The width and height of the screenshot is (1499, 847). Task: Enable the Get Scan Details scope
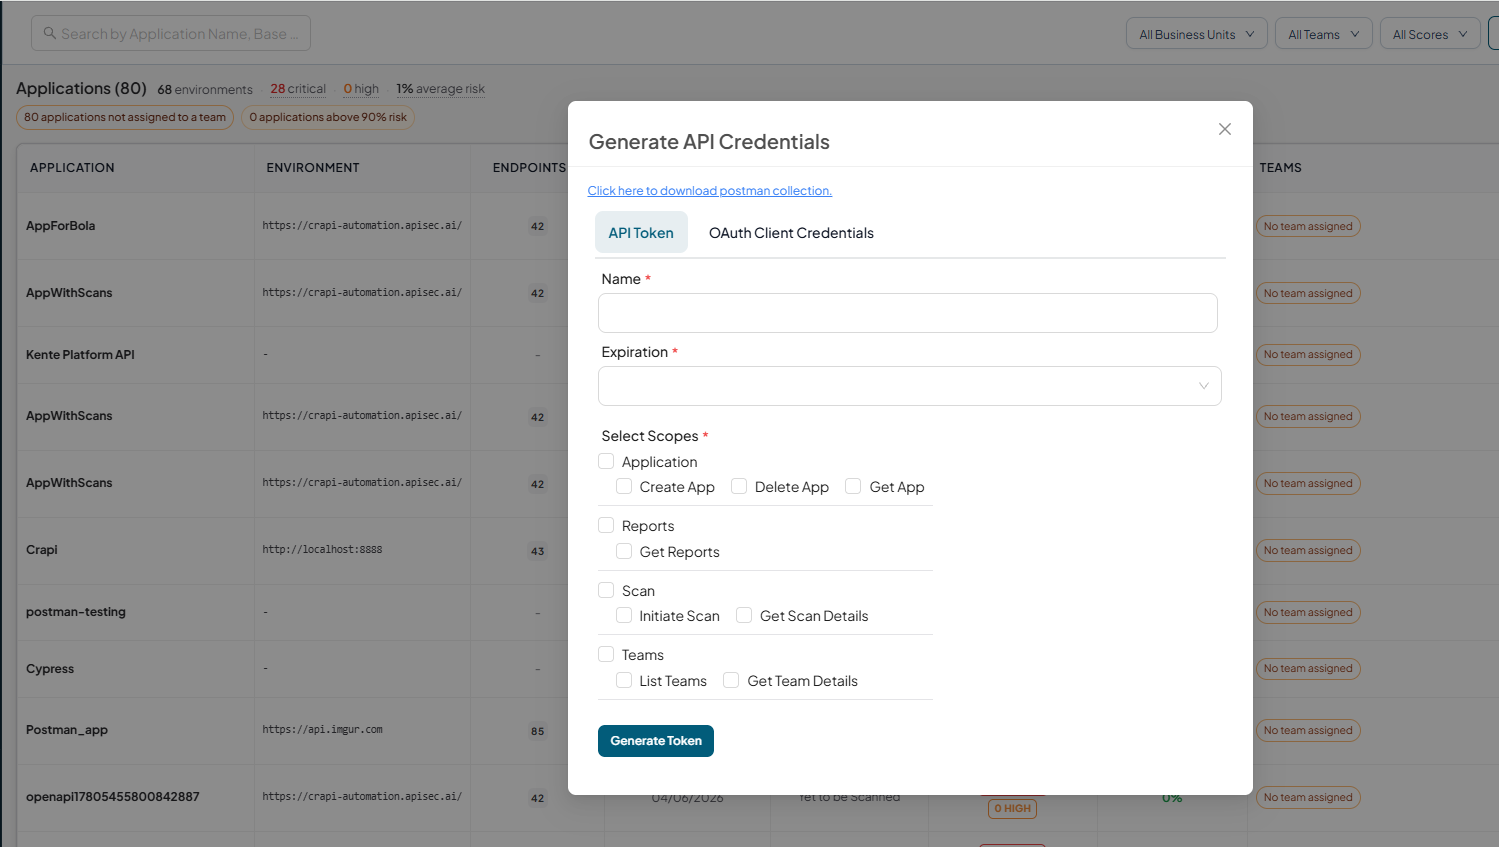point(744,615)
